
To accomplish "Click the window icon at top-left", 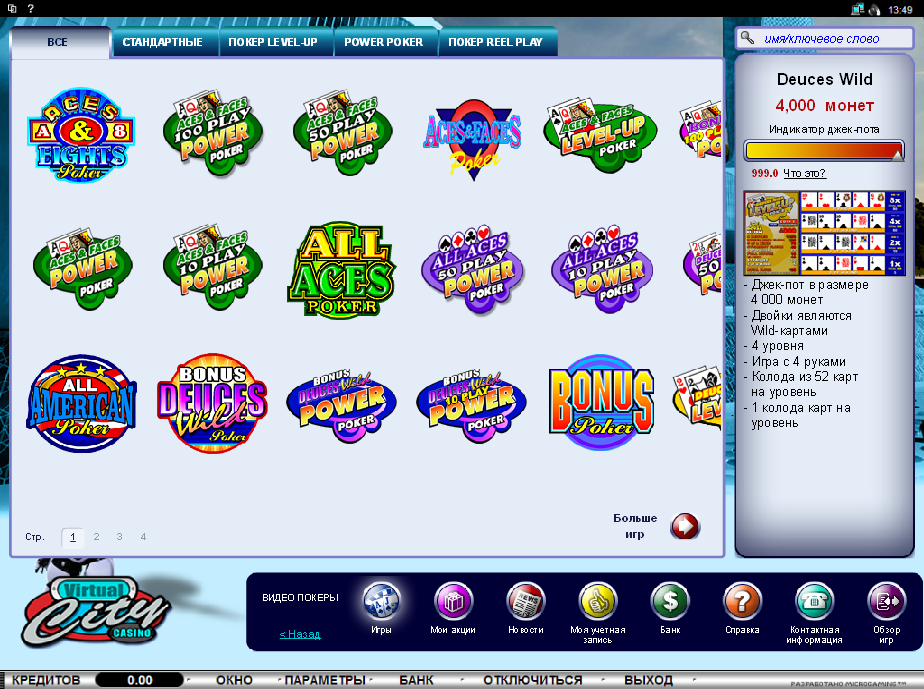I will 12,8.
